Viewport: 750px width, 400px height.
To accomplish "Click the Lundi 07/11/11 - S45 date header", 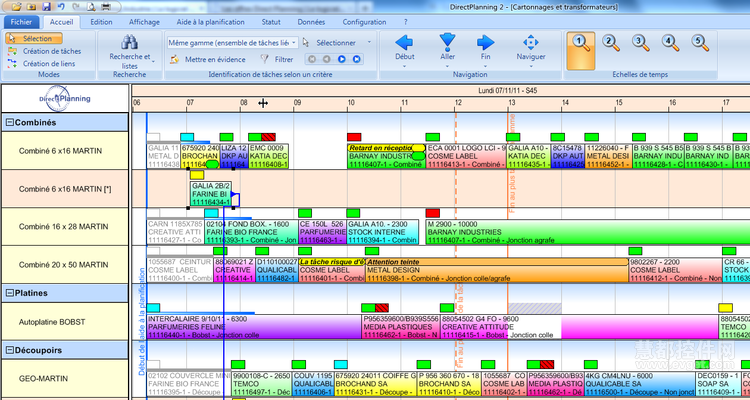I will [x=509, y=90].
